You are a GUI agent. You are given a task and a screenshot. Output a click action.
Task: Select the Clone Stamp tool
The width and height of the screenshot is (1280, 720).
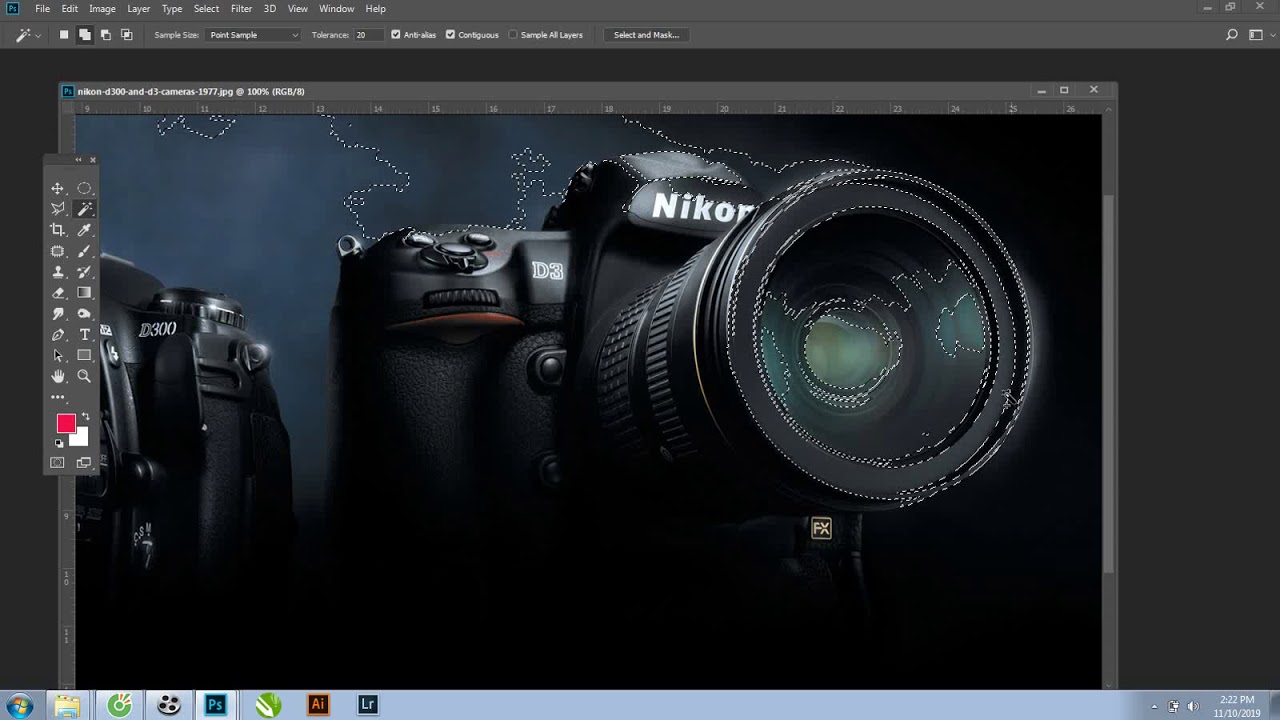(x=58, y=272)
